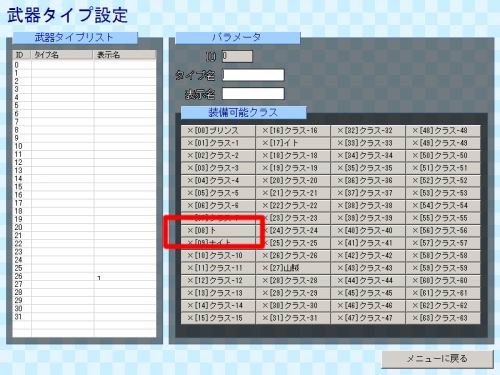Image resolution: width=500 pixels, height=375 pixels.
Task: Toggle class [32]クラス-32
Action: click(368, 131)
